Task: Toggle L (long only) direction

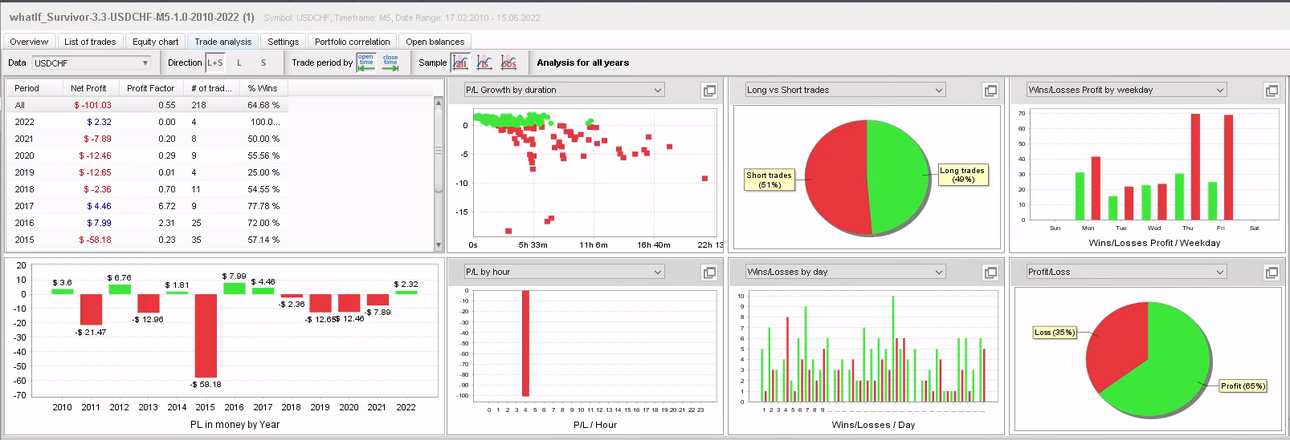Action: coord(239,63)
